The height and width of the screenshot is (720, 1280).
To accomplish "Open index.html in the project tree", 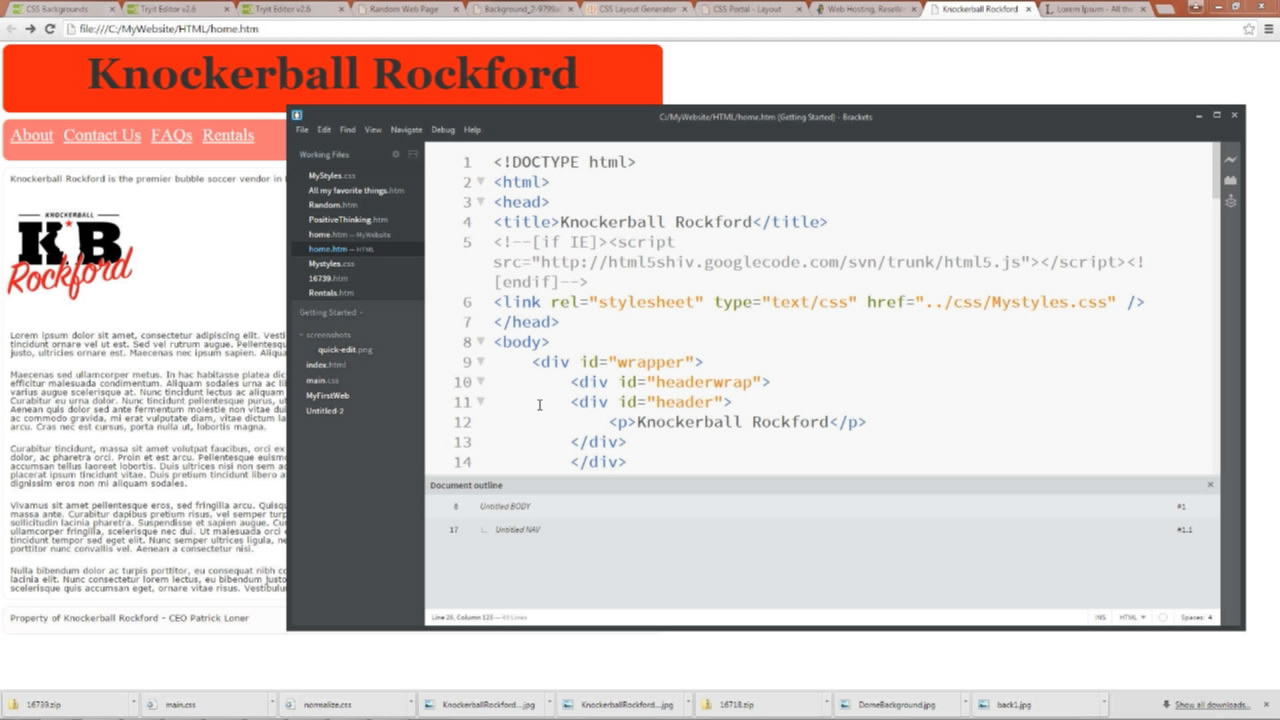I will [x=325, y=365].
